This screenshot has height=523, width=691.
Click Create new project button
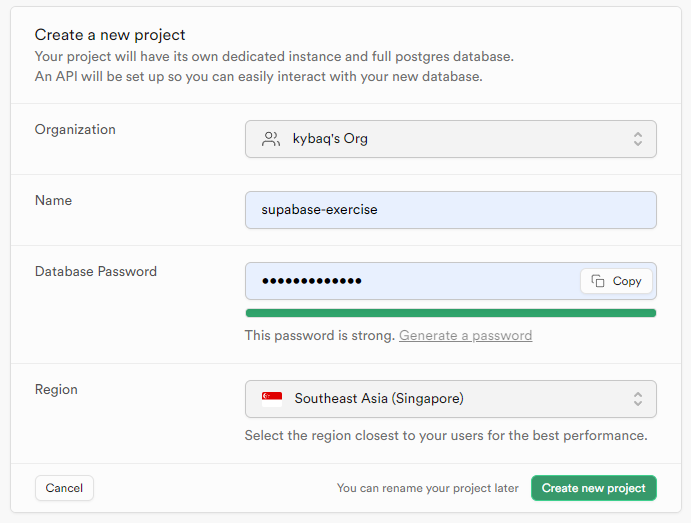pyautogui.click(x=594, y=488)
